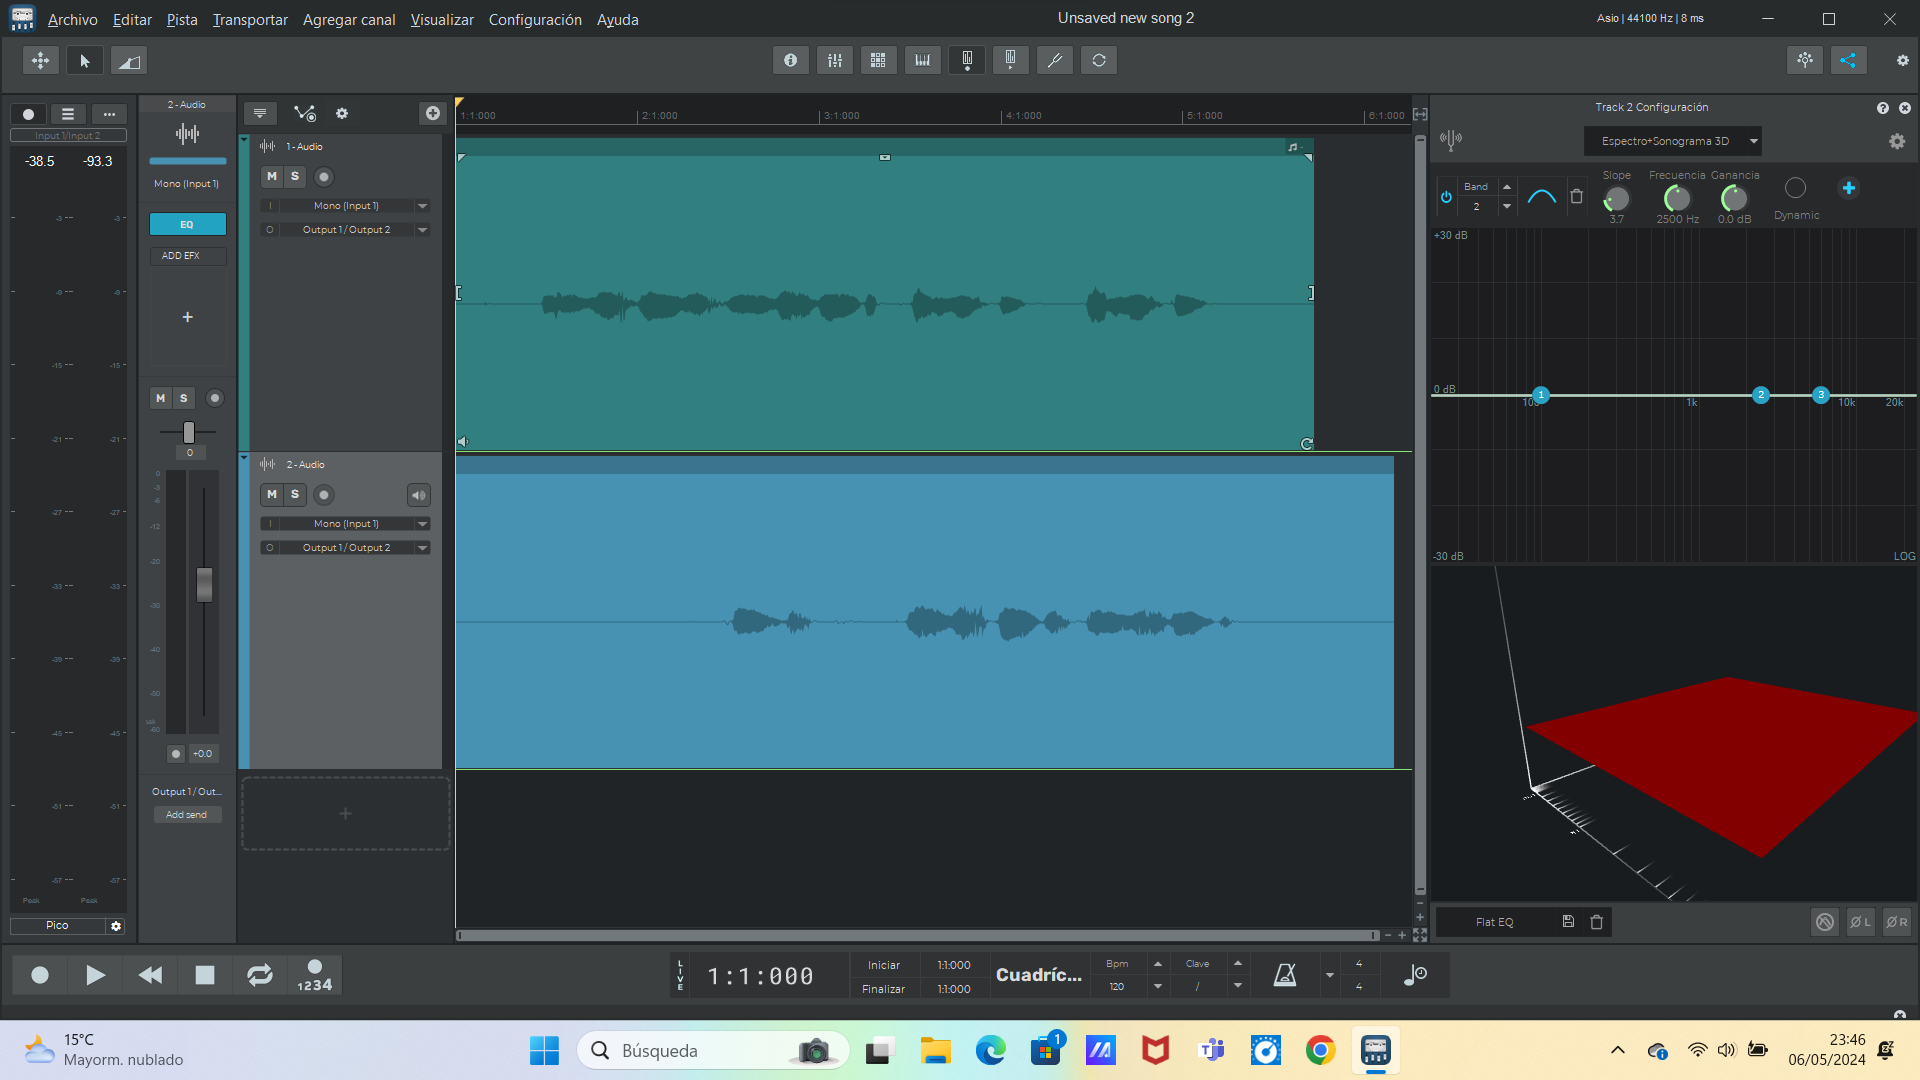The image size is (1920, 1080).
Task: Solo the 1-Audio track
Action: [x=295, y=176]
